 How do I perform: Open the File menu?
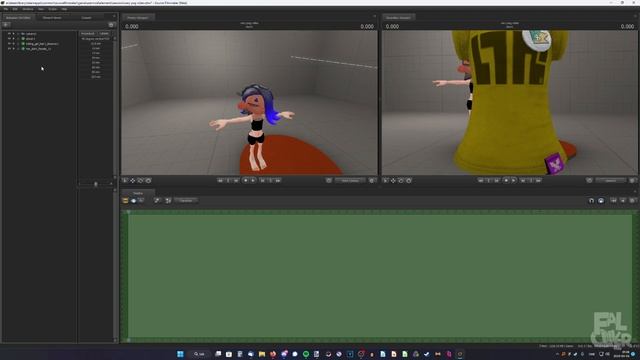pyautogui.click(x=6, y=9)
